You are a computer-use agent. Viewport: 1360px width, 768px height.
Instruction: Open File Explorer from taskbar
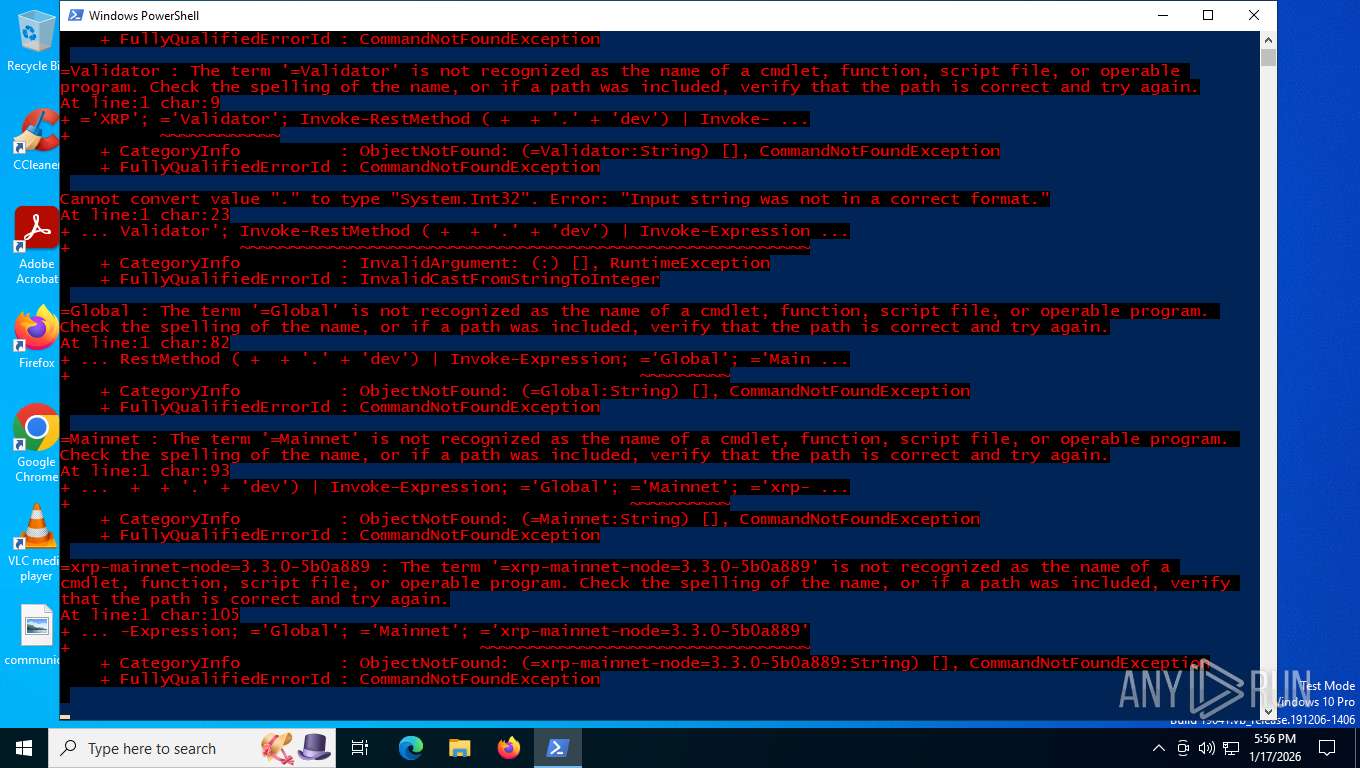click(x=459, y=748)
